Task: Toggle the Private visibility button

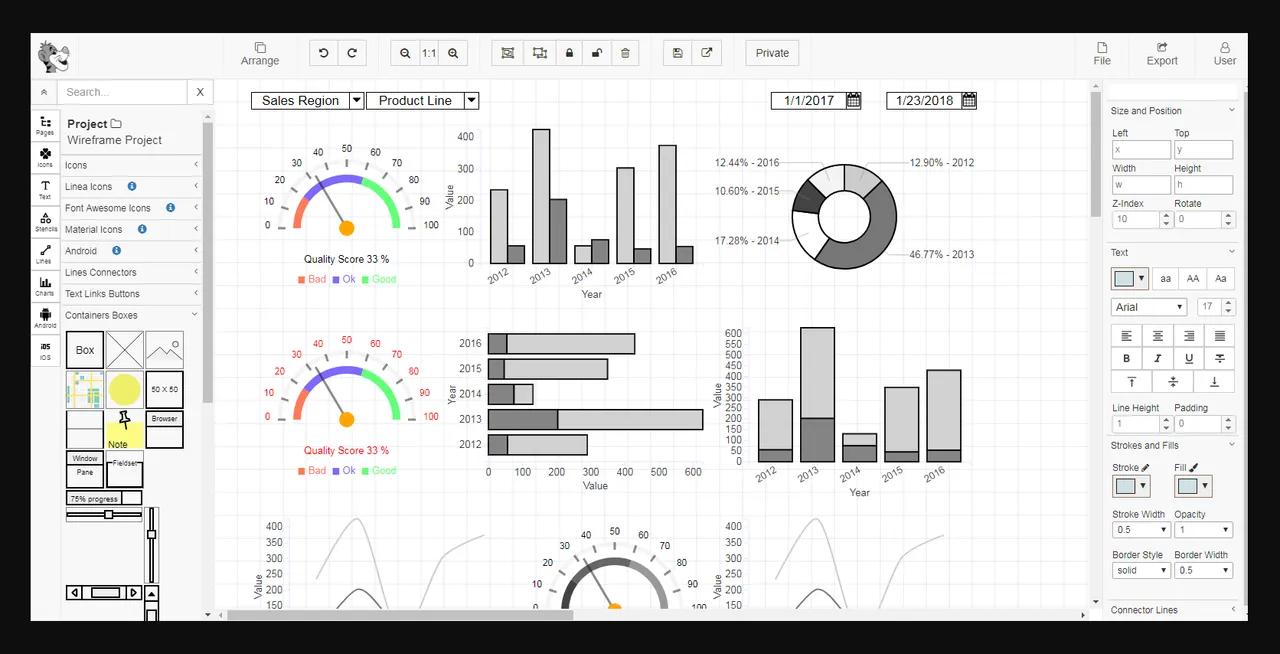Action: [x=772, y=53]
